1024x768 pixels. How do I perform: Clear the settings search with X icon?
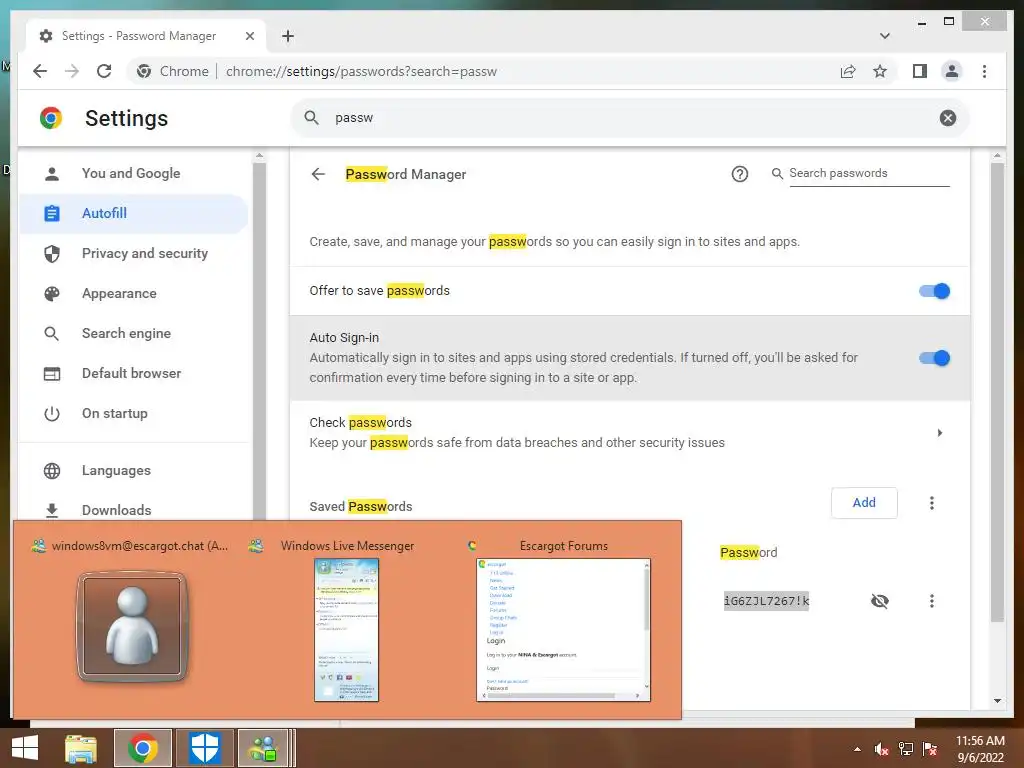point(948,118)
